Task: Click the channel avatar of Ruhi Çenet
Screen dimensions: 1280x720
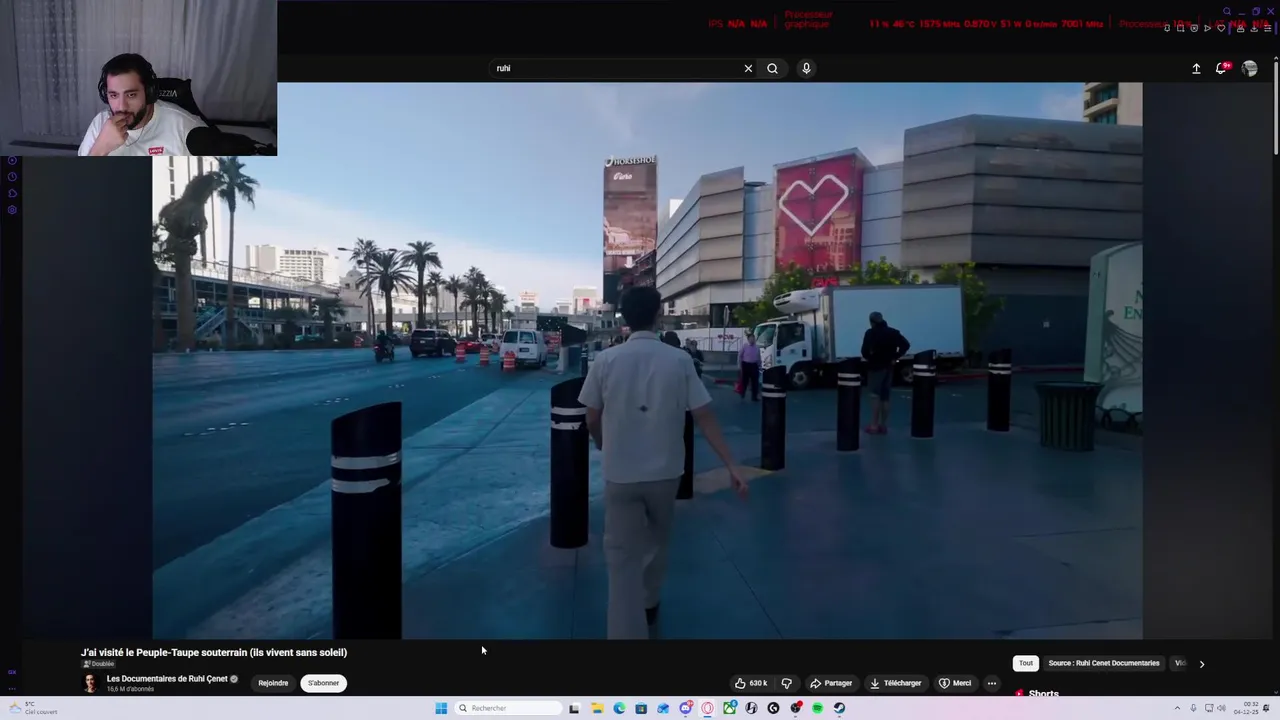Action: pyautogui.click(x=90, y=683)
